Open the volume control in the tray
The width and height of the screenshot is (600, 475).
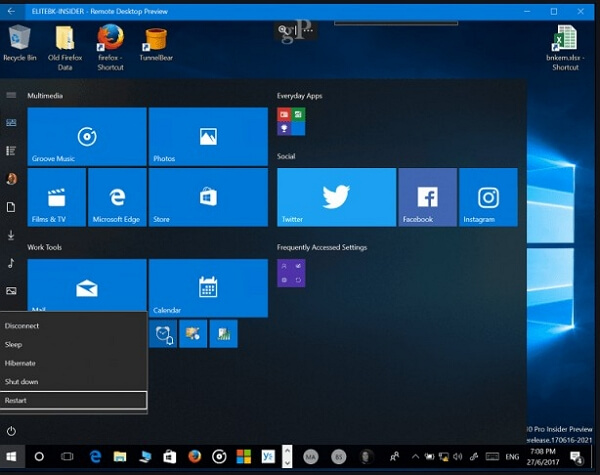pyautogui.click(x=458, y=456)
